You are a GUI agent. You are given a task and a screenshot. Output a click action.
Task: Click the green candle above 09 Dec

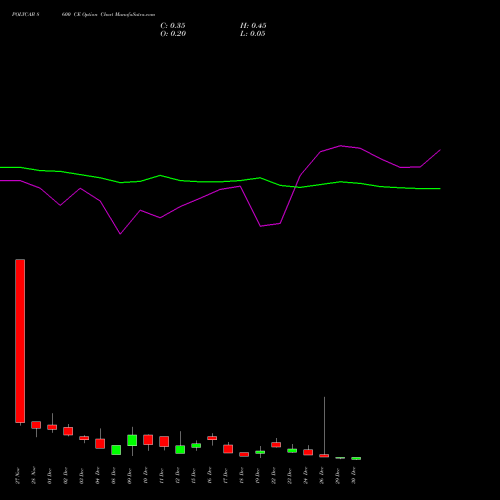pyautogui.click(x=132, y=440)
